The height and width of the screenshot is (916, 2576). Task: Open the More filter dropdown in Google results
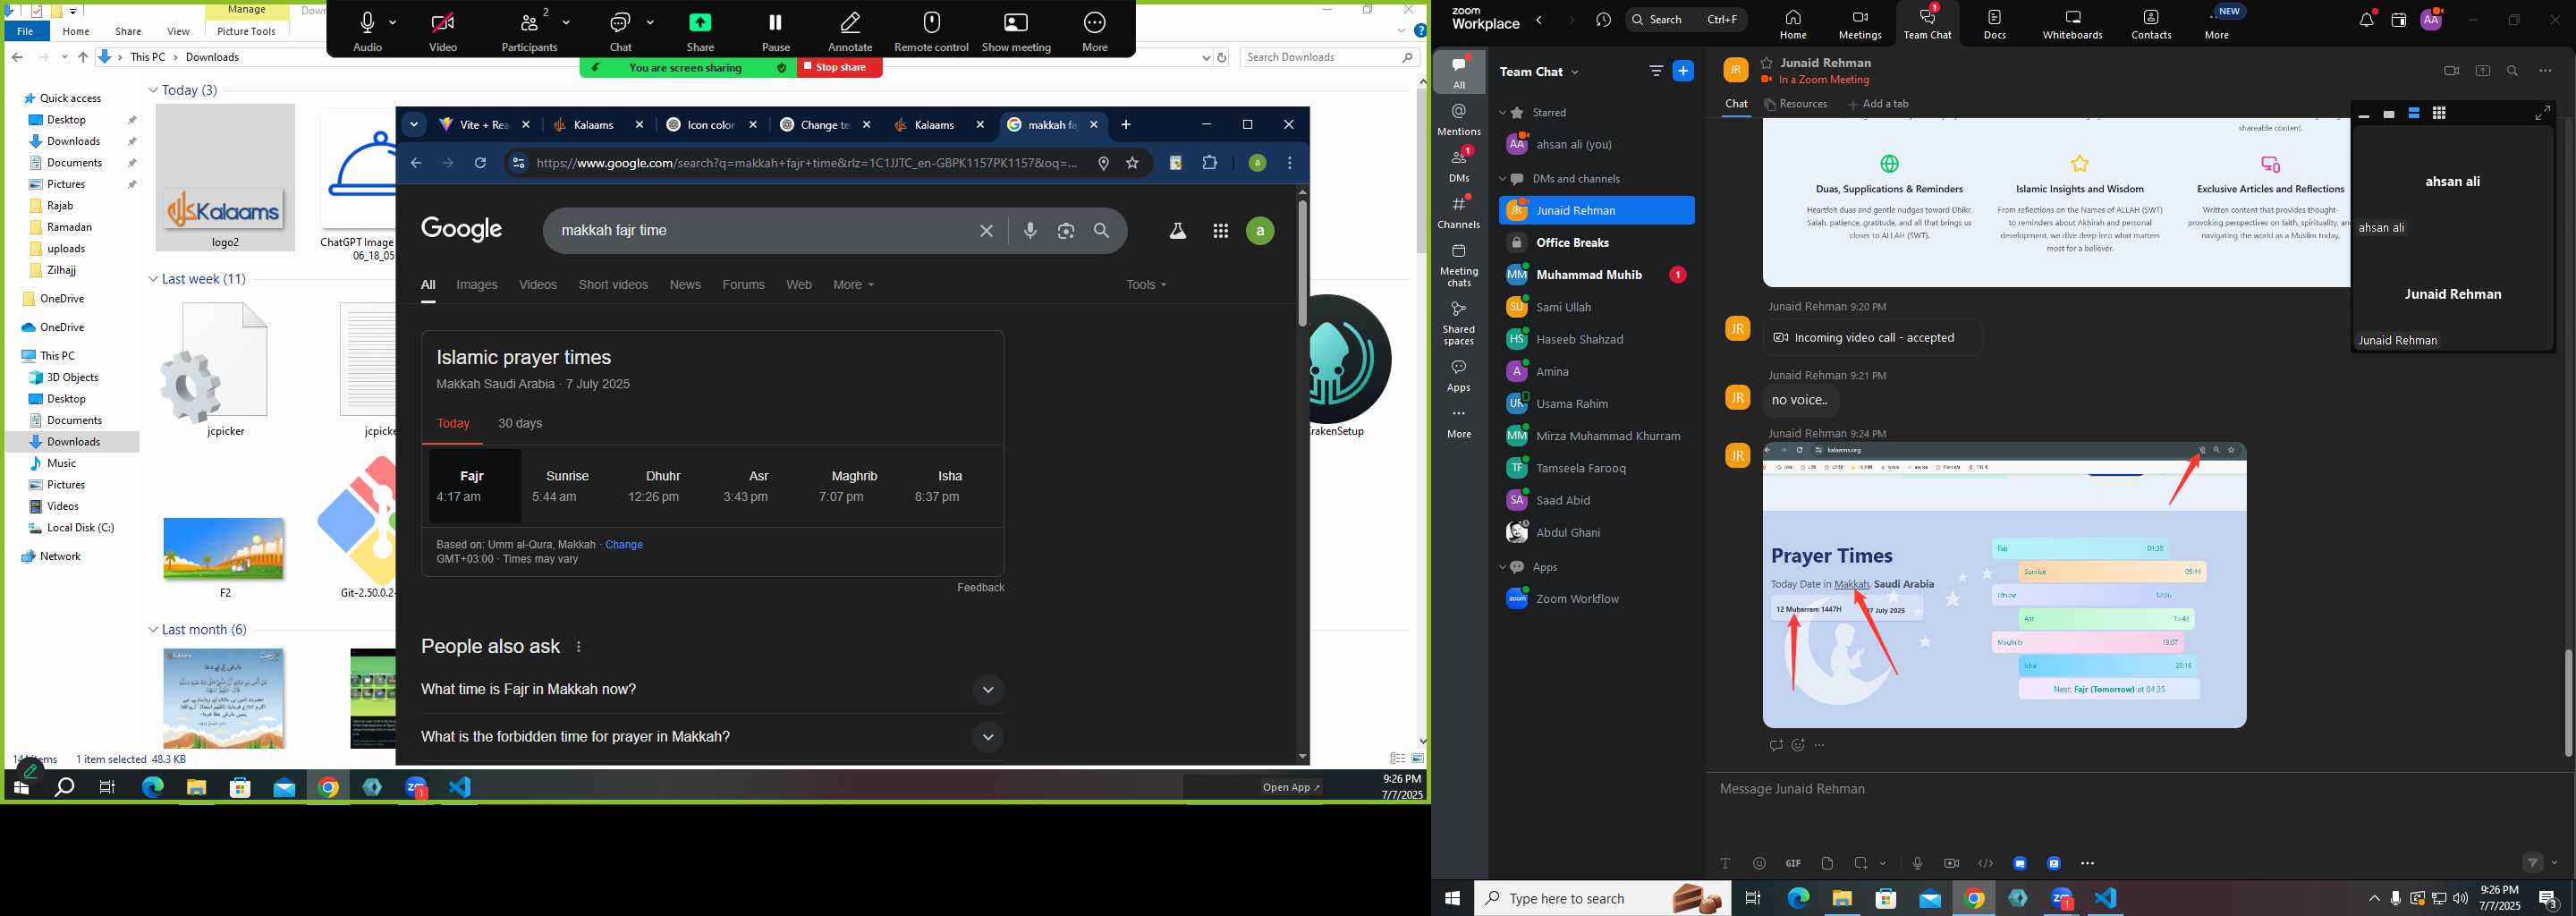pyautogui.click(x=853, y=285)
